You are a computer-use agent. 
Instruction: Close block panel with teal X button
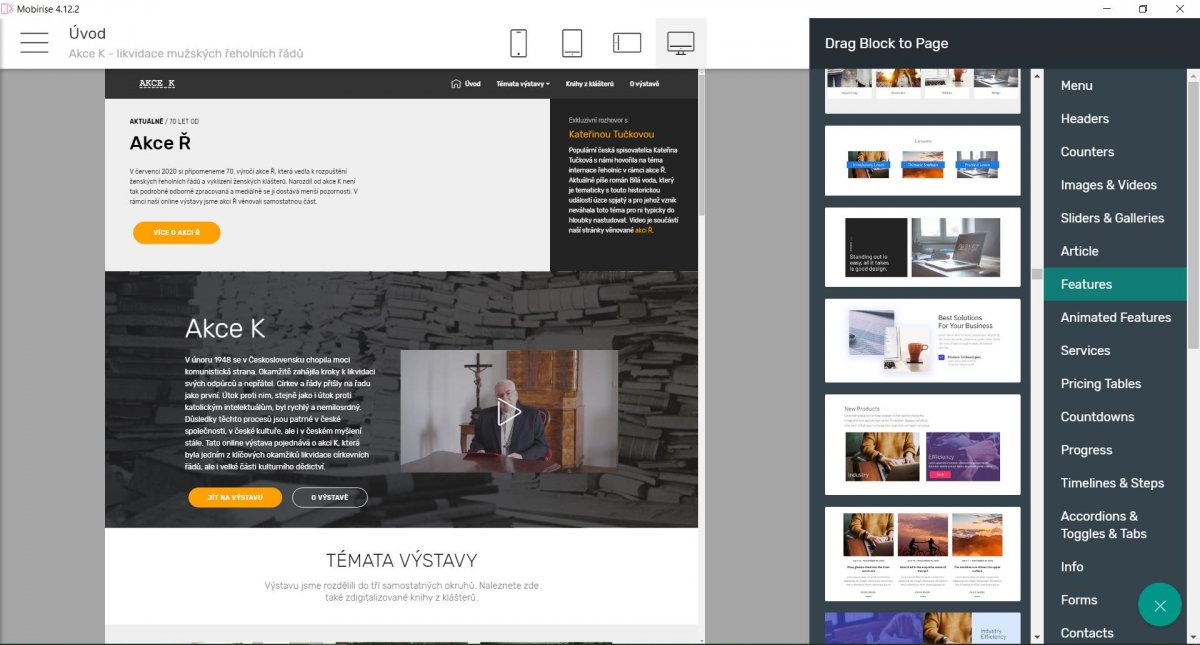click(1160, 605)
